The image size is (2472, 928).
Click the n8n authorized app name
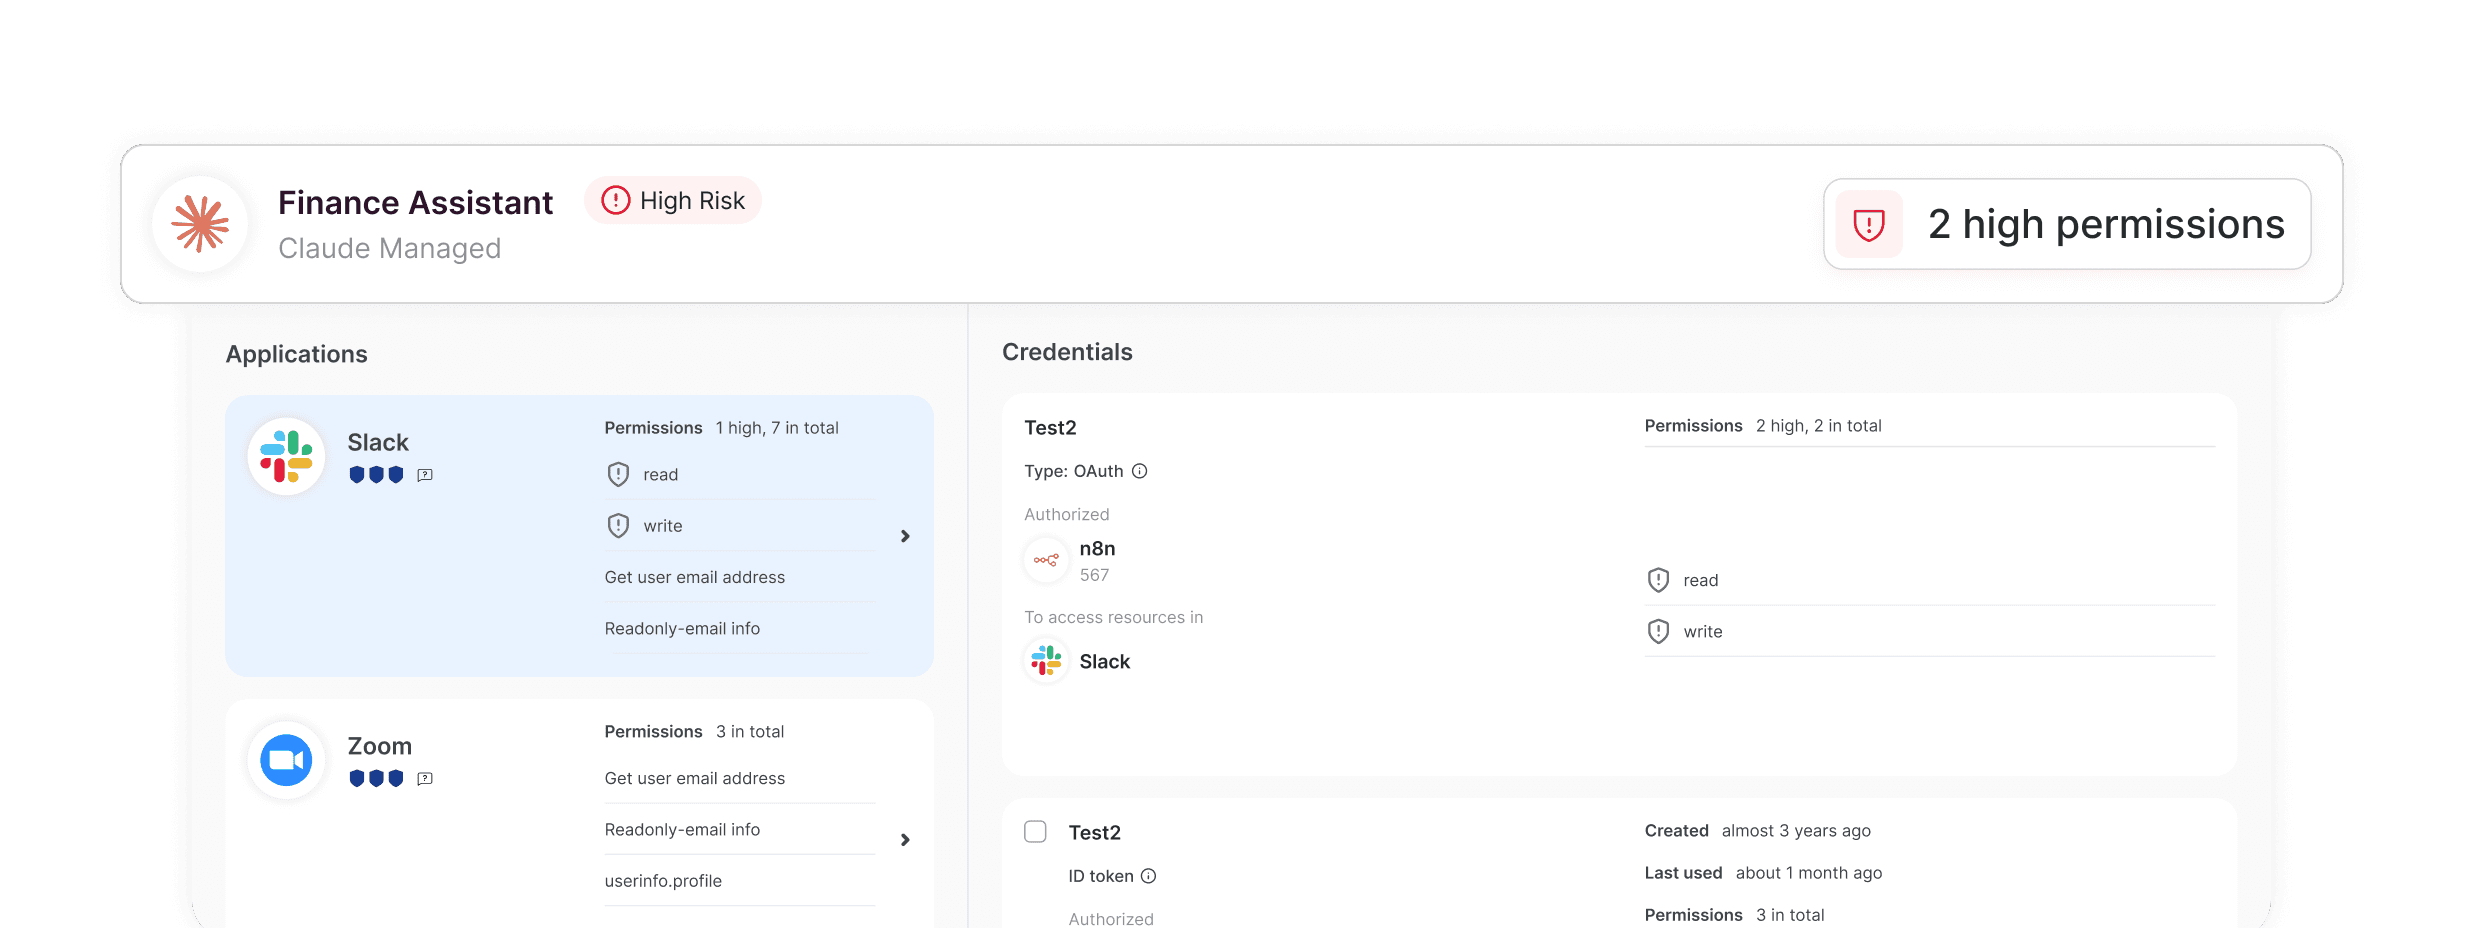(1097, 548)
